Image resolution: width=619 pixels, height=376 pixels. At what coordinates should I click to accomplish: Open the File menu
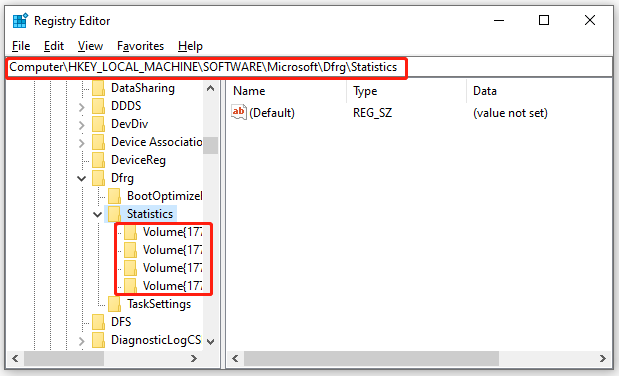pyautogui.click(x=21, y=46)
